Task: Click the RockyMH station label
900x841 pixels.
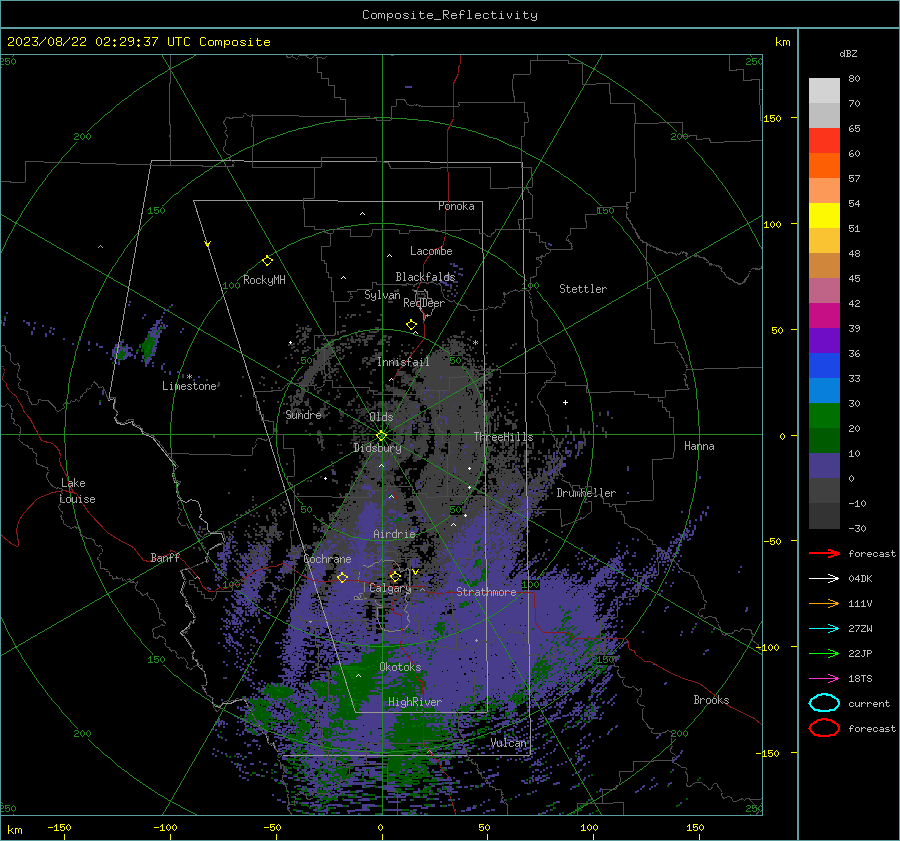Action: click(264, 280)
